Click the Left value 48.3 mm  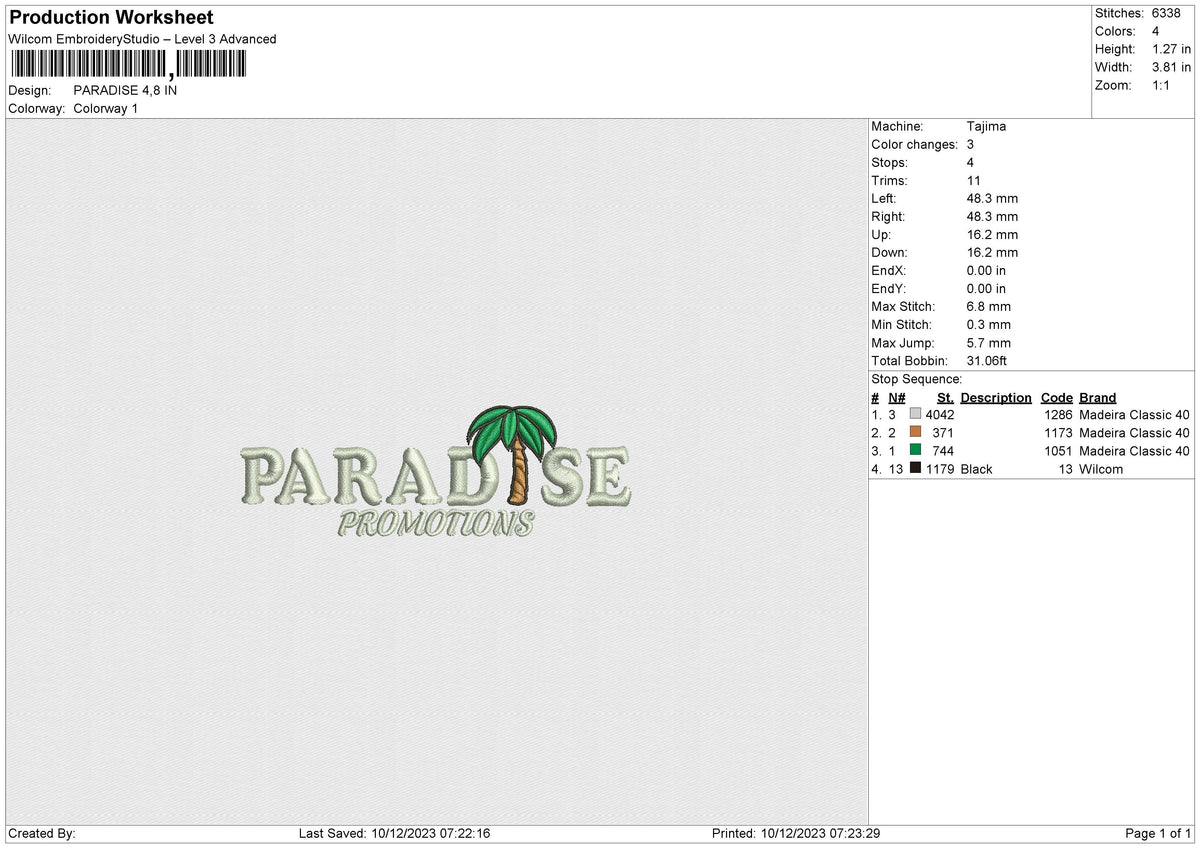point(993,198)
